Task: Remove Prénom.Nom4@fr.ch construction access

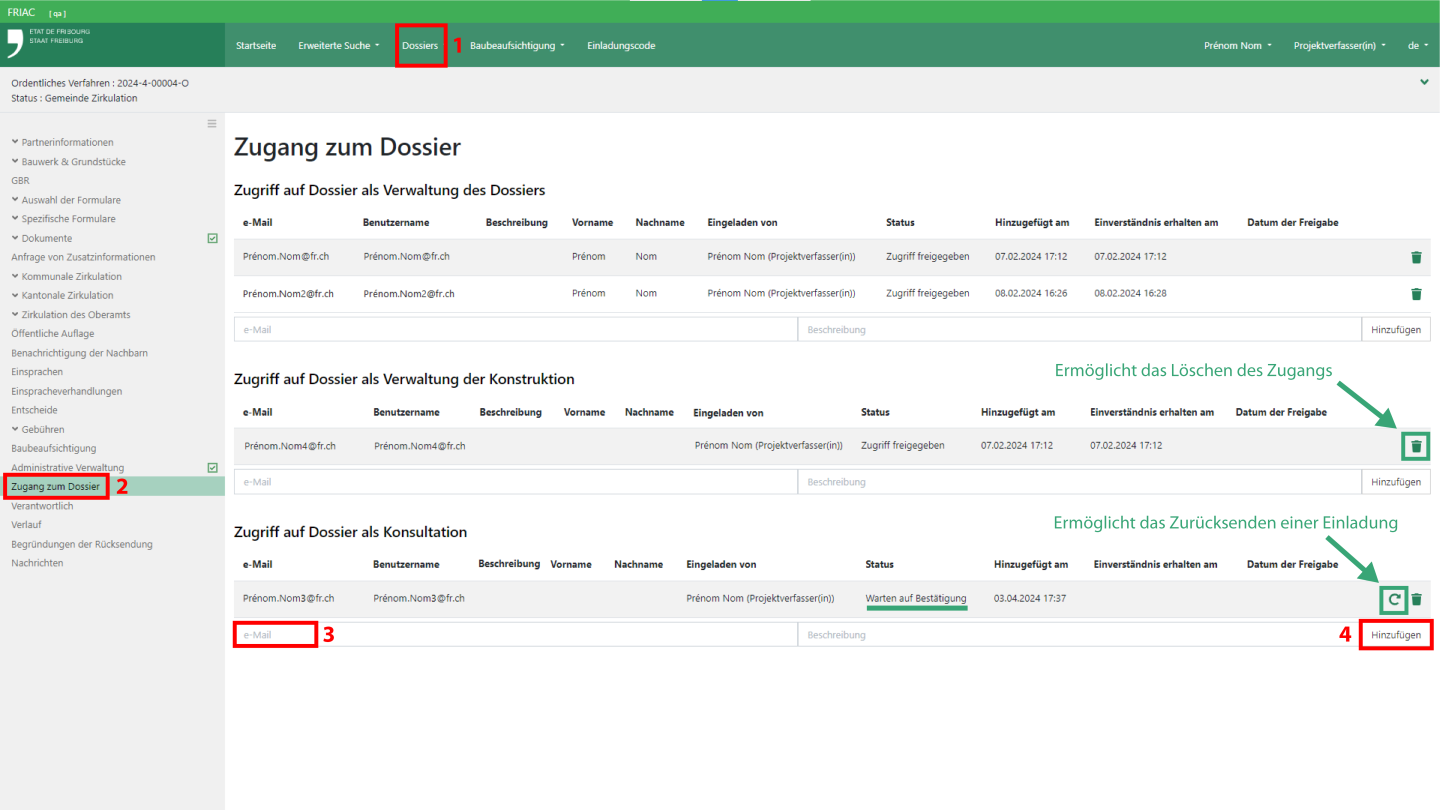Action: point(1416,446)
